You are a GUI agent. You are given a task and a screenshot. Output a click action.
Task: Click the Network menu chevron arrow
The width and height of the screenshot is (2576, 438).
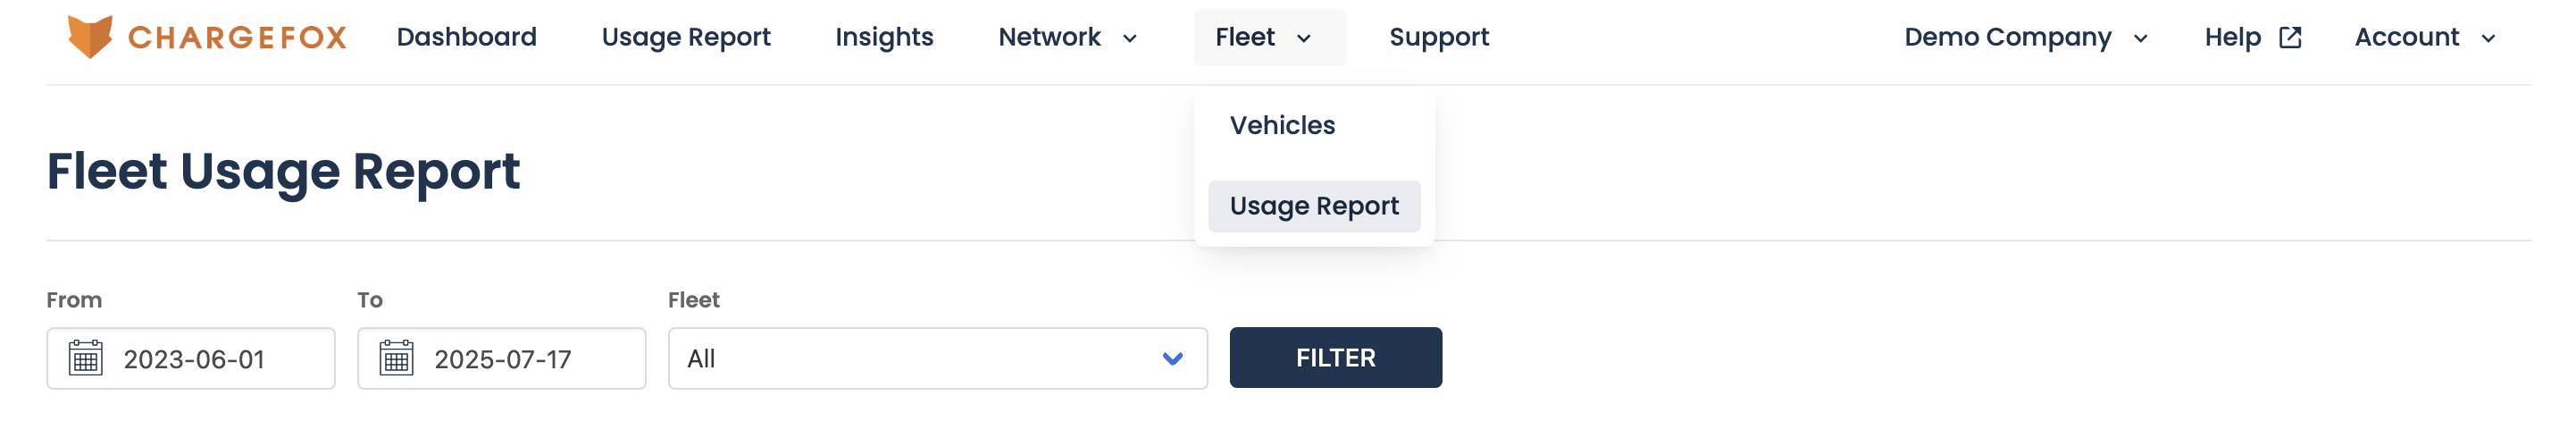click(x=1130, y=39)
